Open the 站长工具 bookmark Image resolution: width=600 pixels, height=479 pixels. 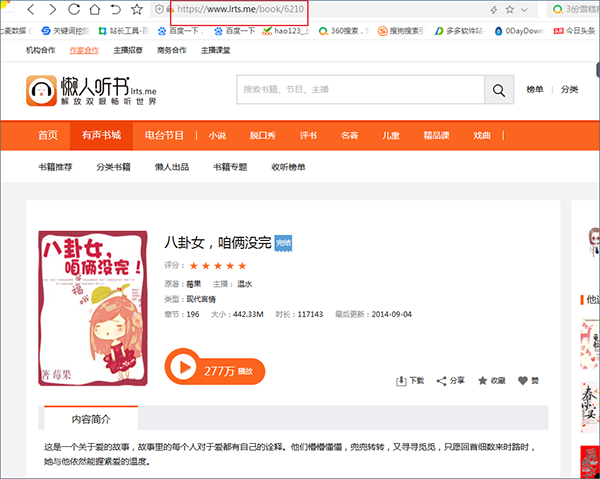[123, 31]
